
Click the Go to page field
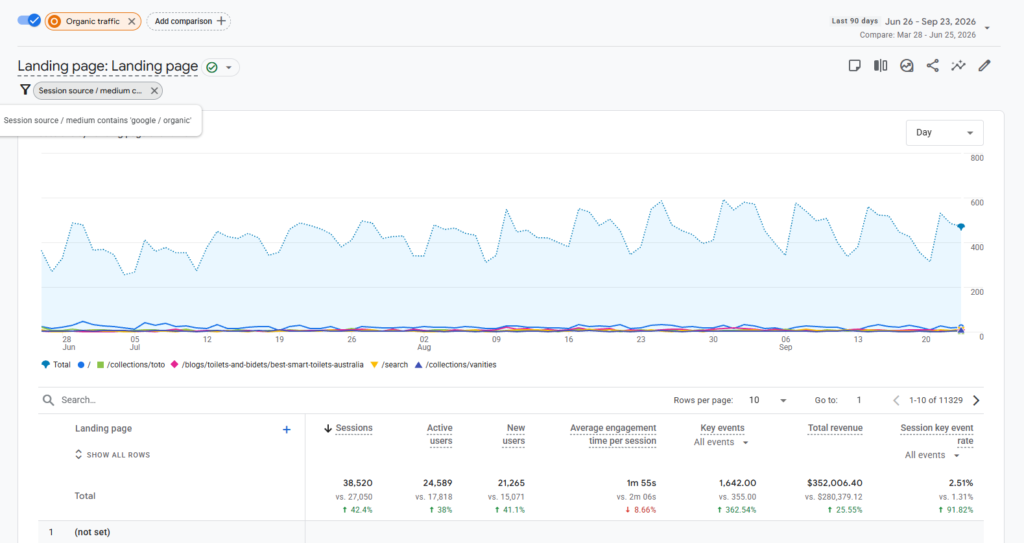tap(859, 400)
